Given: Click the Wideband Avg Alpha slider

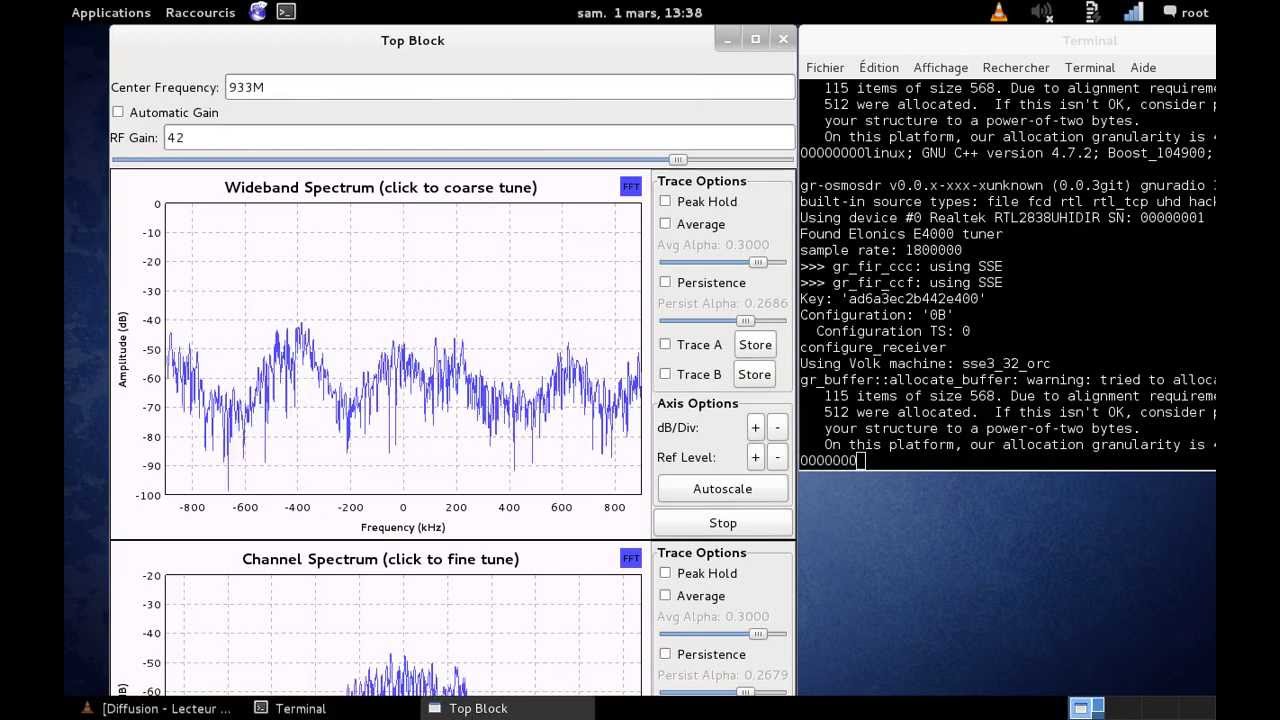Looking at the screenshot, I should pyautogui.click(x=722, y=262).
